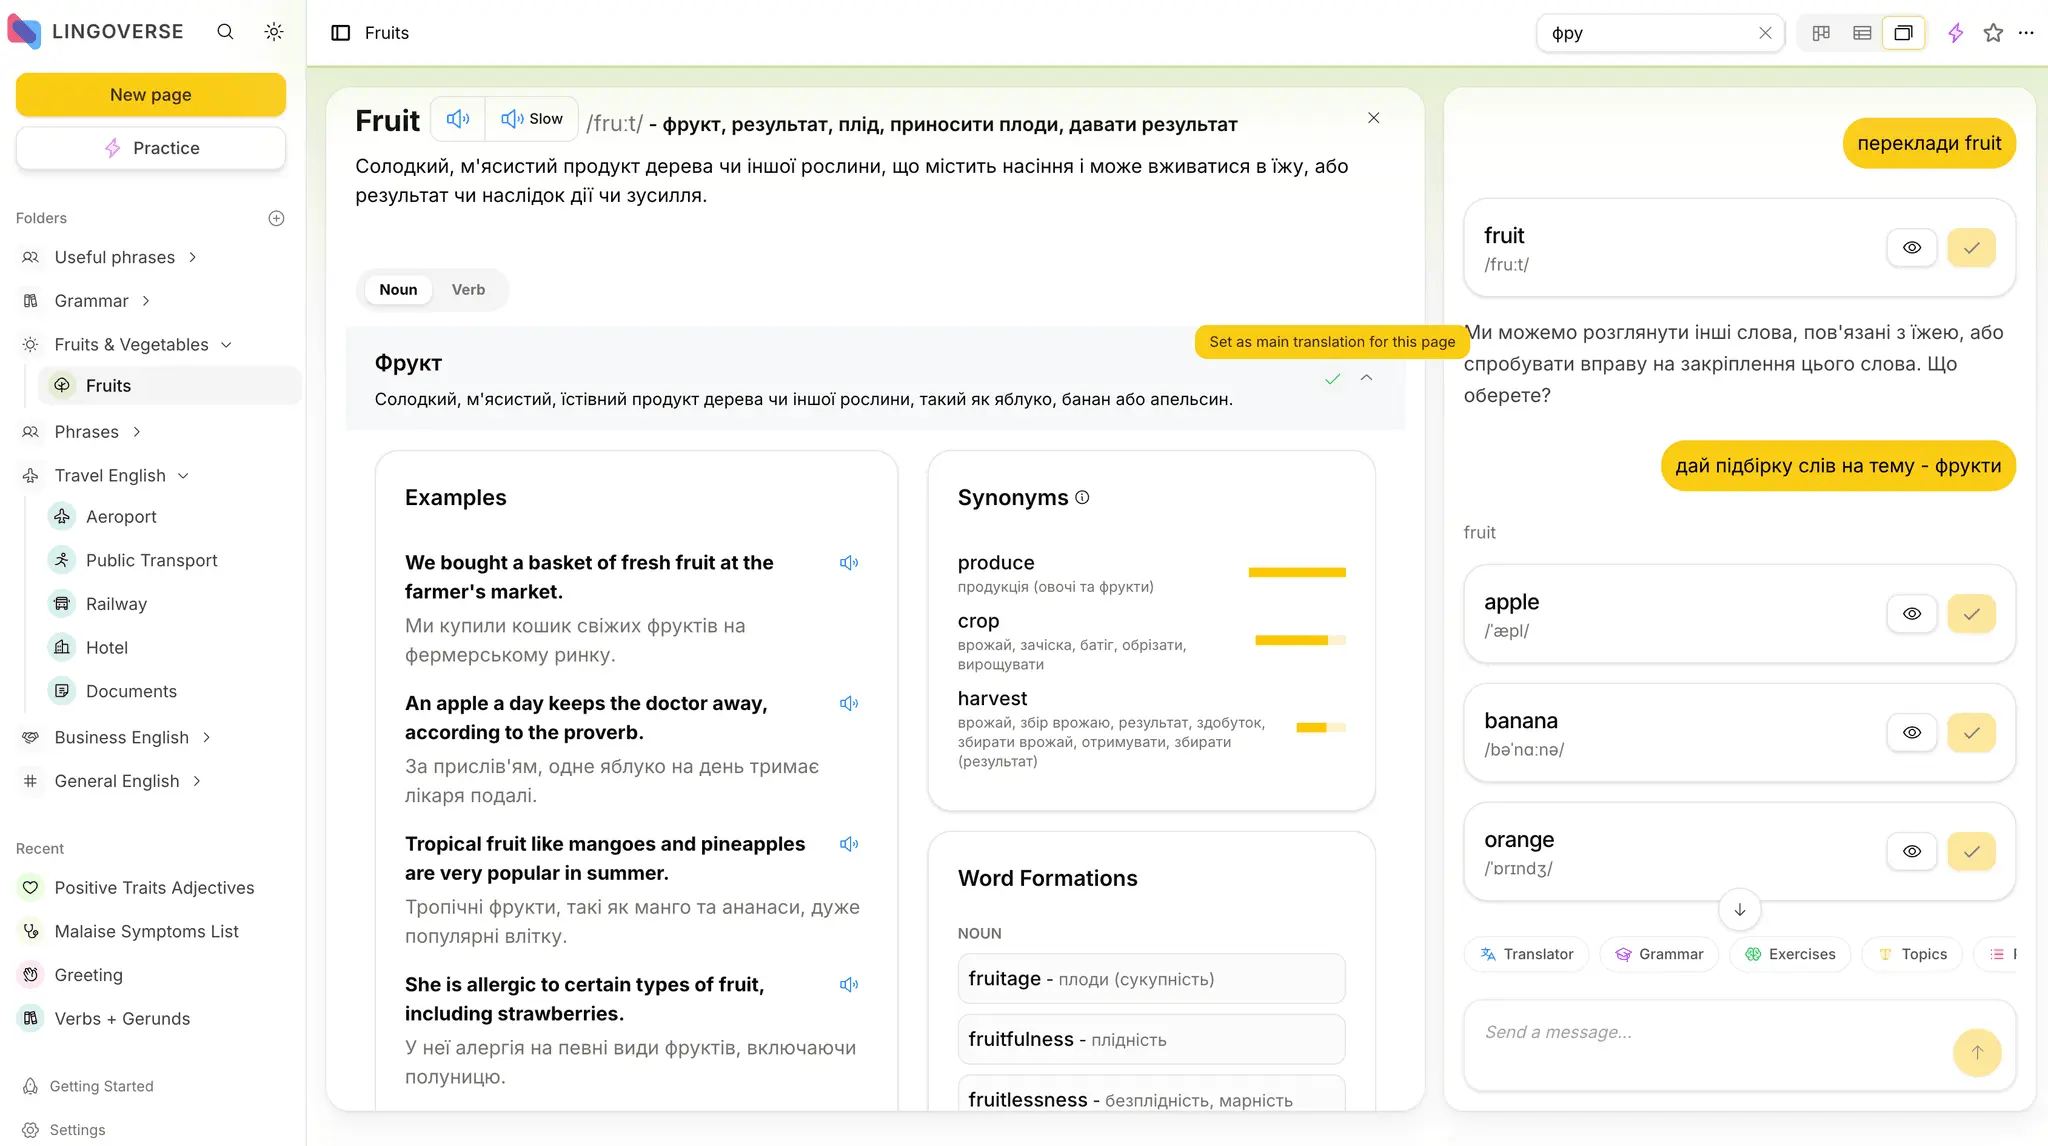Image resolution: width=2048 pixels, height=1146 pixels.
Task: Focus the Send a message input
Action: [1712, 1033]
